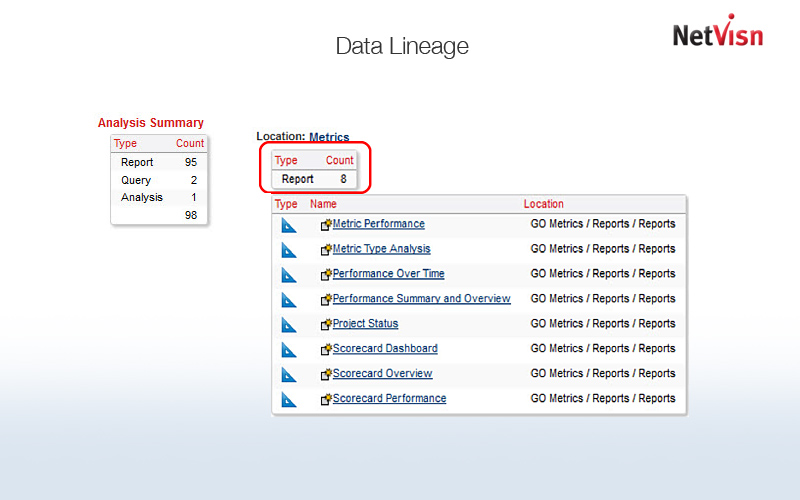
Task: Click the small shortcut icon before Performance Summary and Overview
Action: tap(326, 299)
